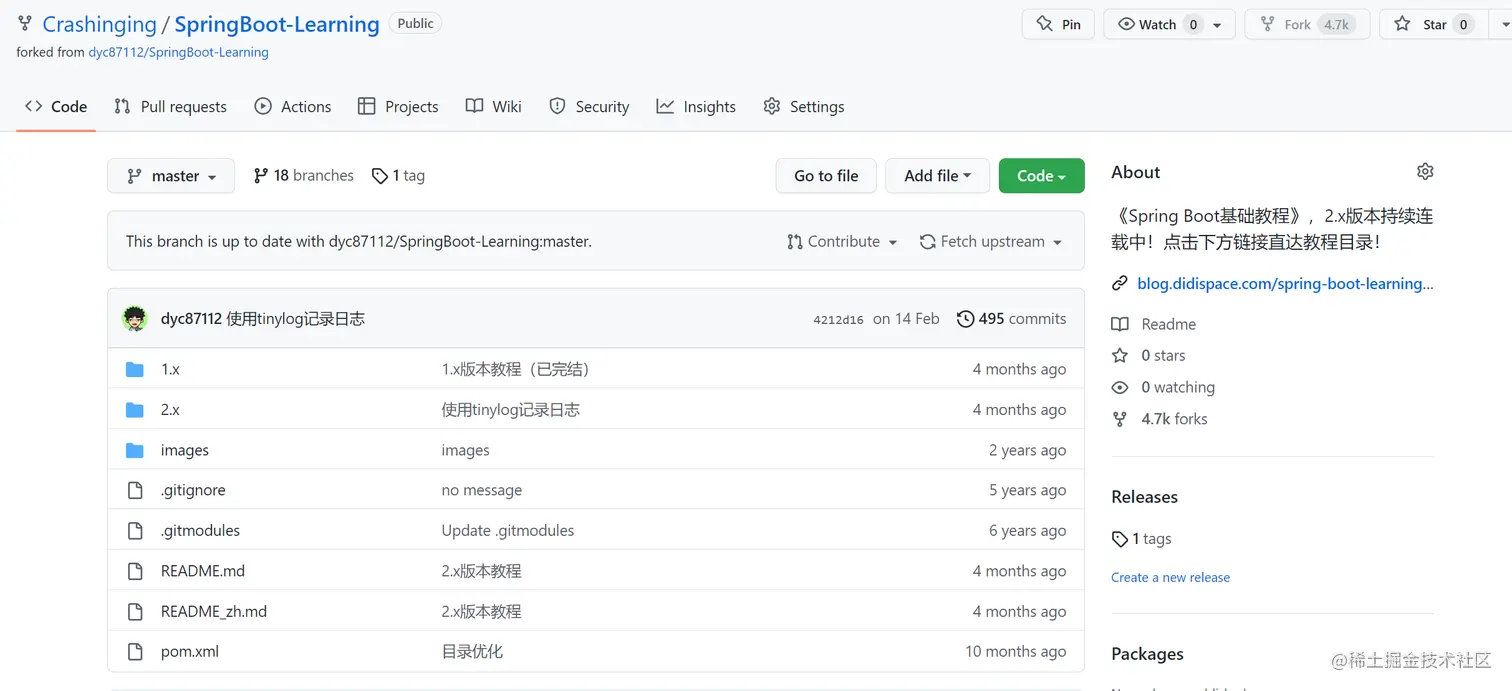Open the Pull requests tab
The image size is (1512, 691).
pyautogui.click(x=171, y=107)
